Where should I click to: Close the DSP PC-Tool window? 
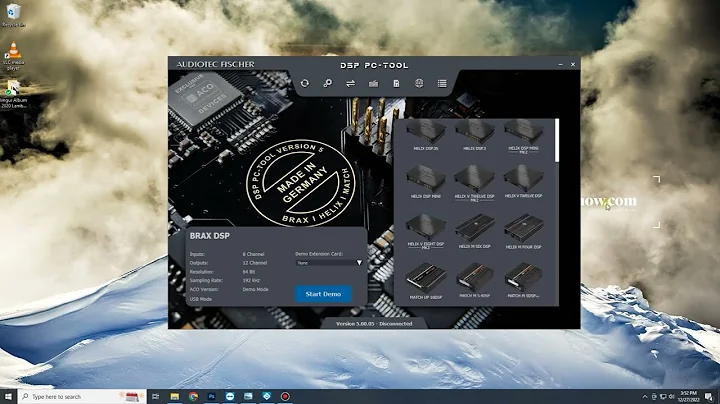pos(573,65)
